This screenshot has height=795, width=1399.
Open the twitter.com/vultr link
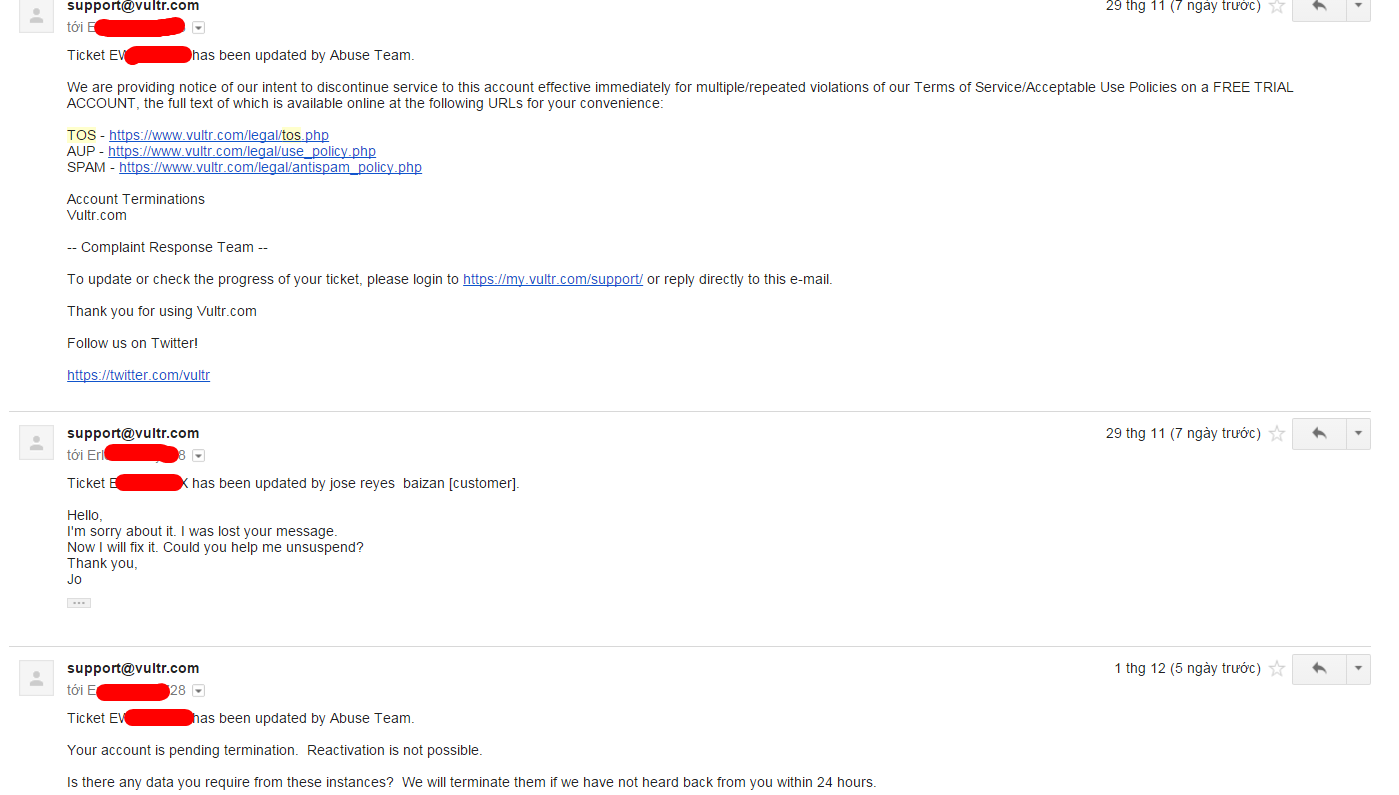[138, 376]
